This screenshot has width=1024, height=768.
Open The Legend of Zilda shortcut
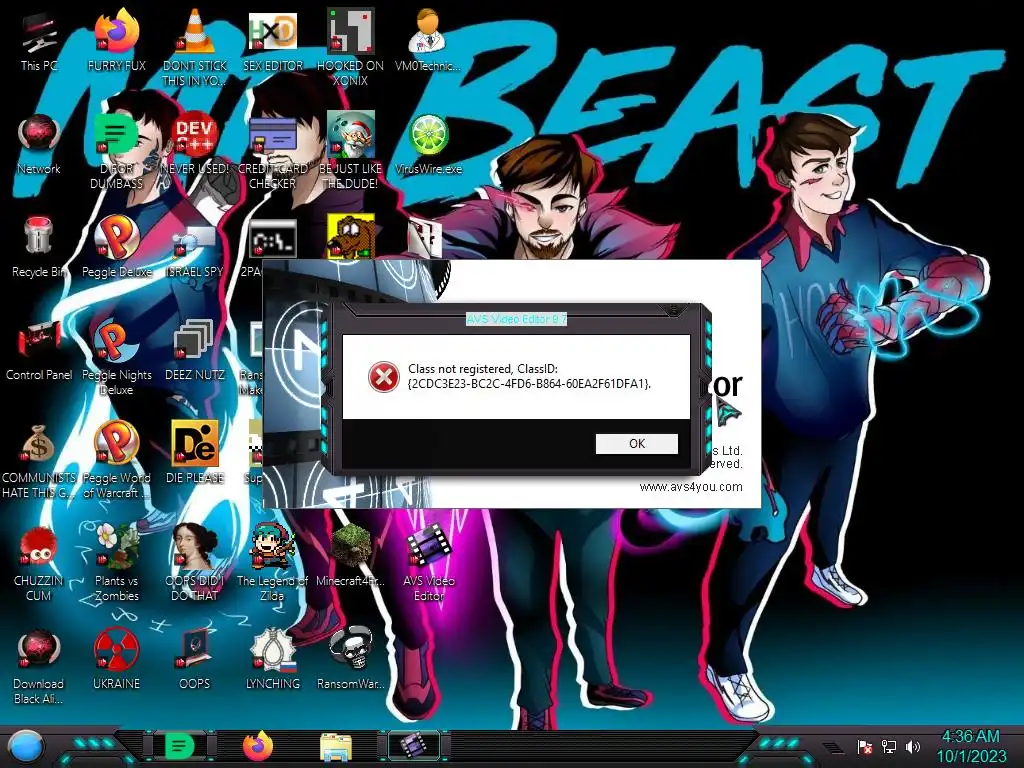[273, 563]
